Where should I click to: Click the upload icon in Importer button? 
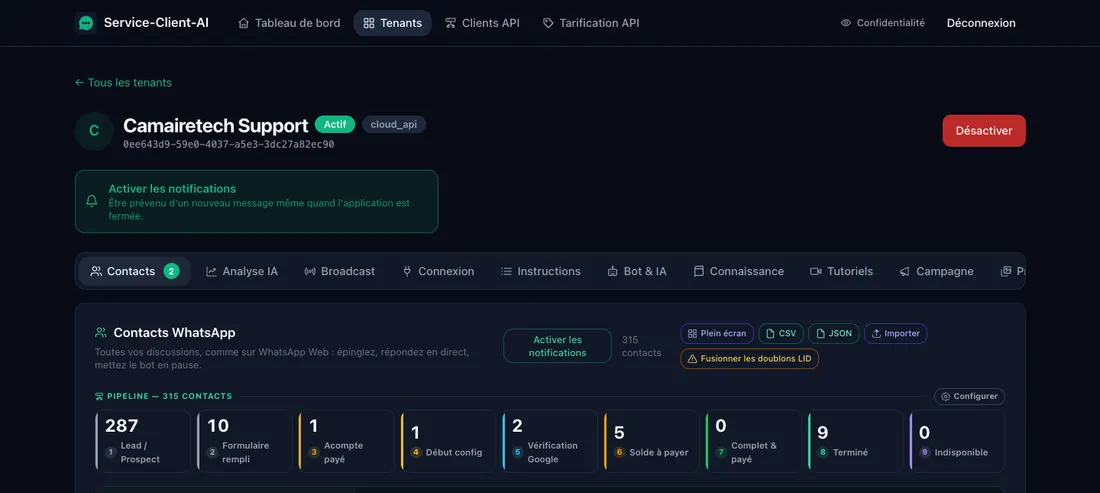[x=876, y=334]
